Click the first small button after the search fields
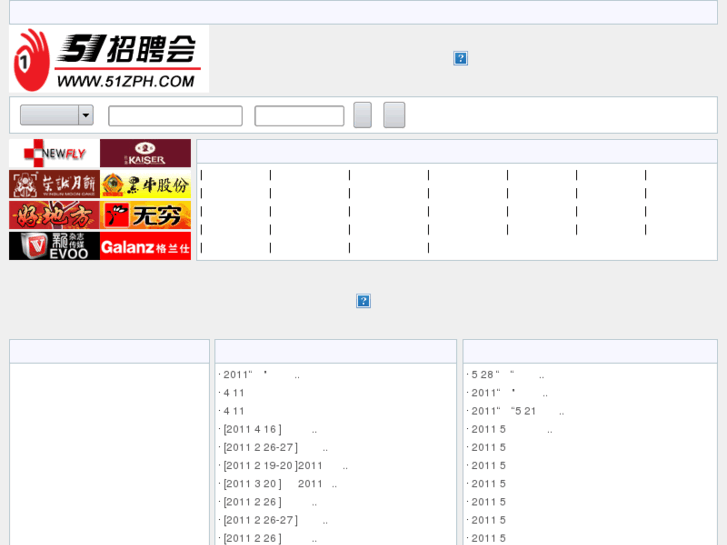 click(363, 115)
